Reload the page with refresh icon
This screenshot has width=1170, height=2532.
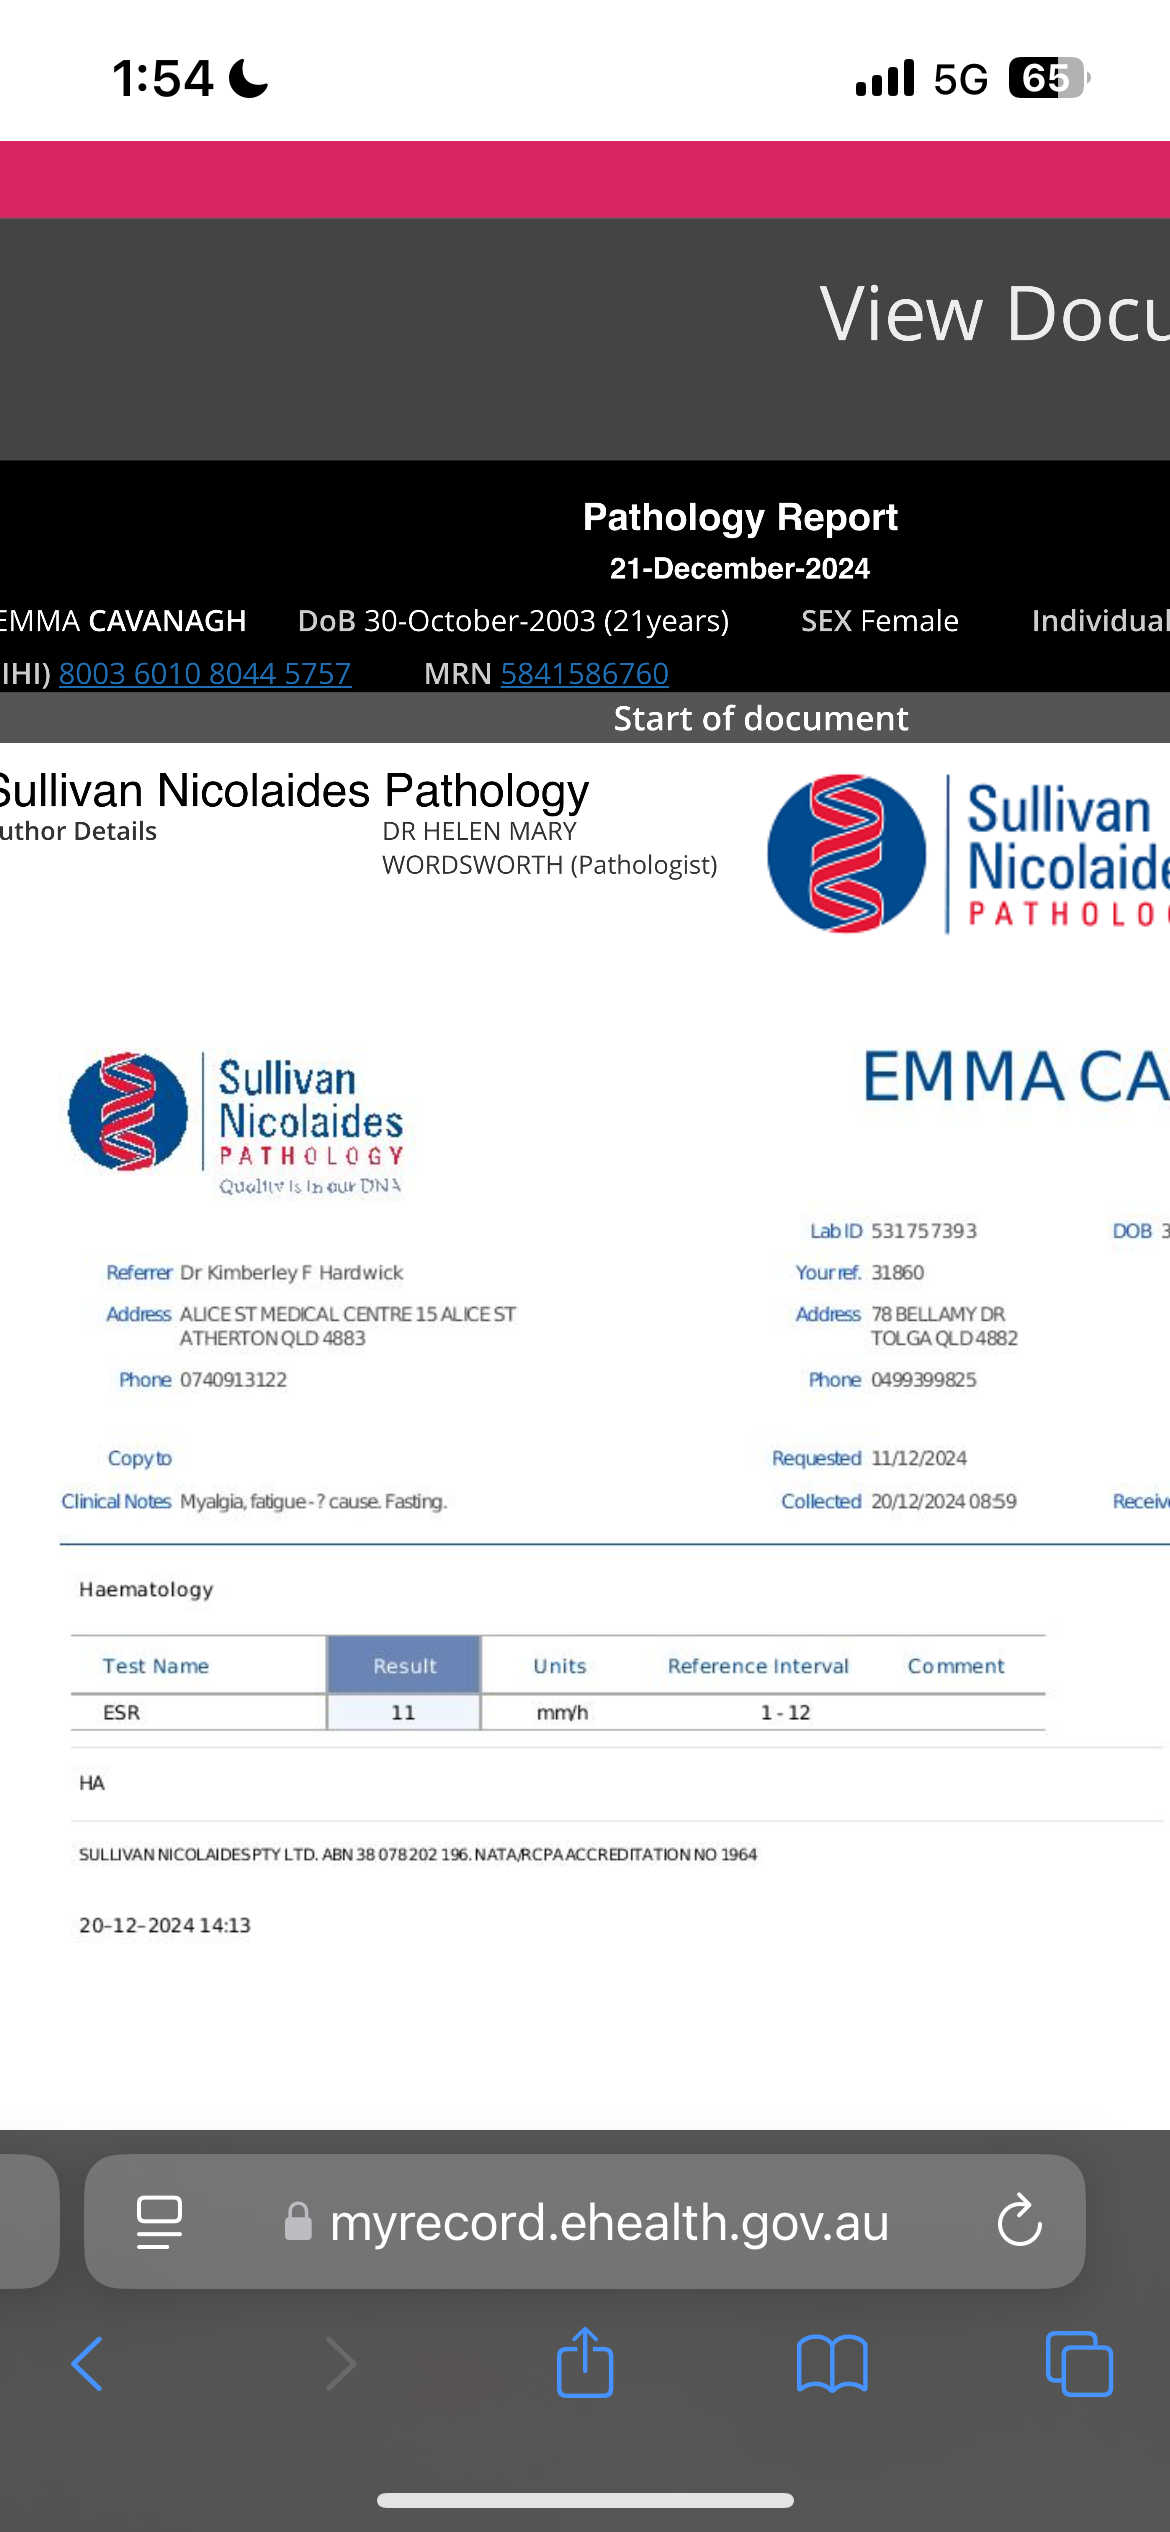(1019, 2221)
